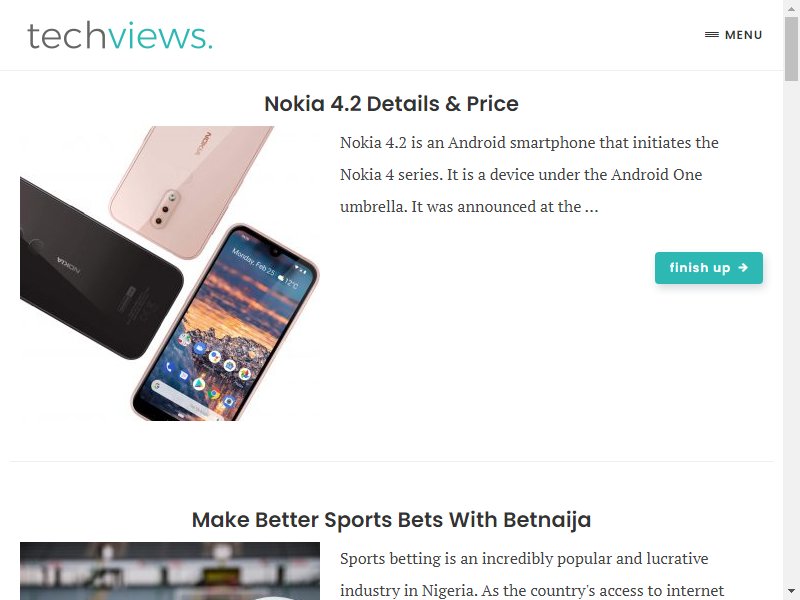Screen dimensions: 800x600
Task: Click the 'finish up' button
Action: click(709, 268)
